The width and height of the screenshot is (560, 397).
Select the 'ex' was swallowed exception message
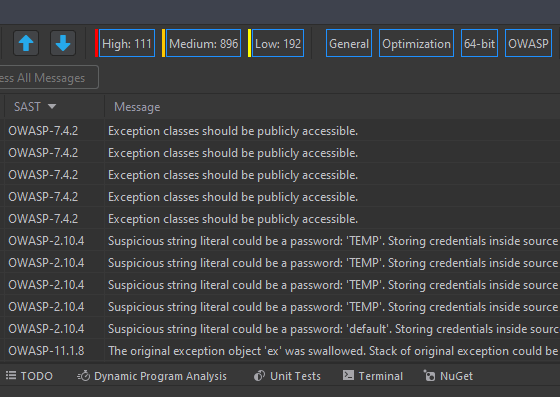point(334,351)
